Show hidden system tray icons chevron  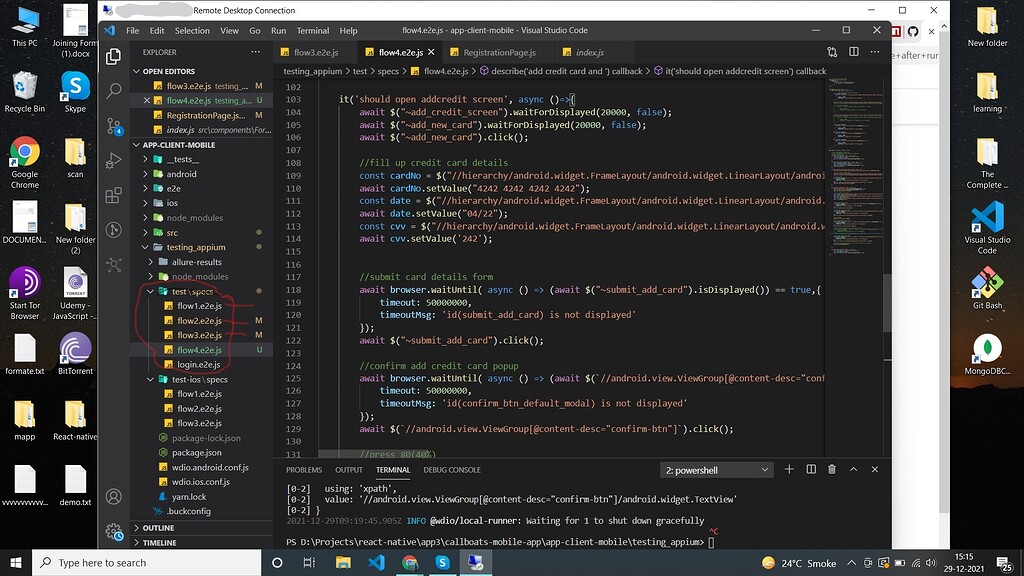(x=852, y=563)
